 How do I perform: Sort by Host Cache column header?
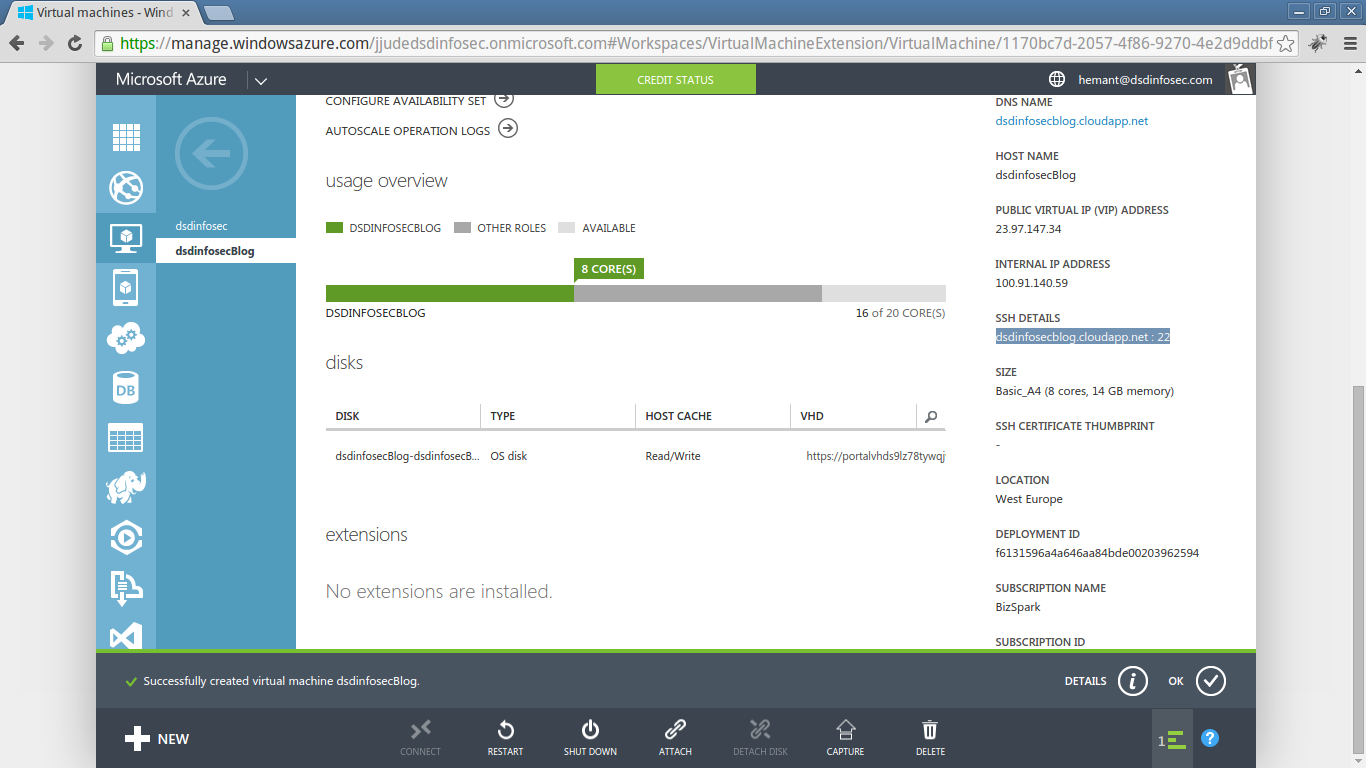pyautogui.click(x=713, y=416)
